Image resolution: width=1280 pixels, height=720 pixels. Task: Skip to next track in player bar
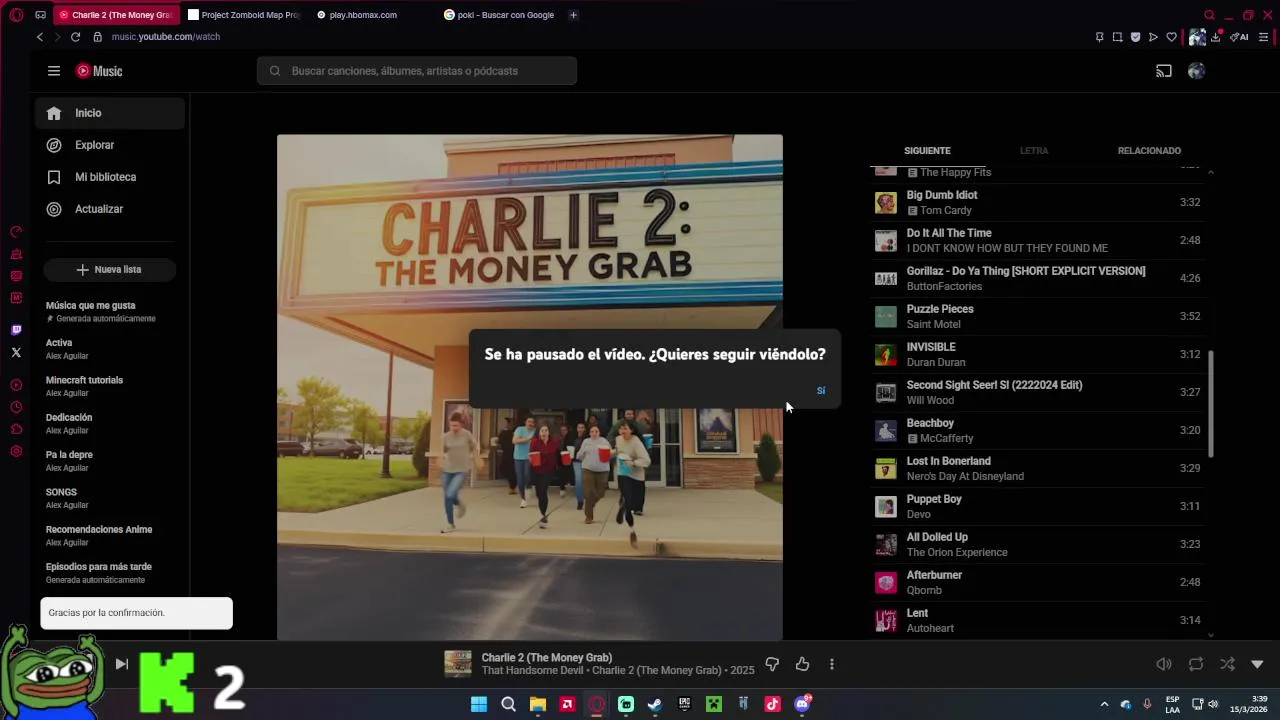coord(121,664)
